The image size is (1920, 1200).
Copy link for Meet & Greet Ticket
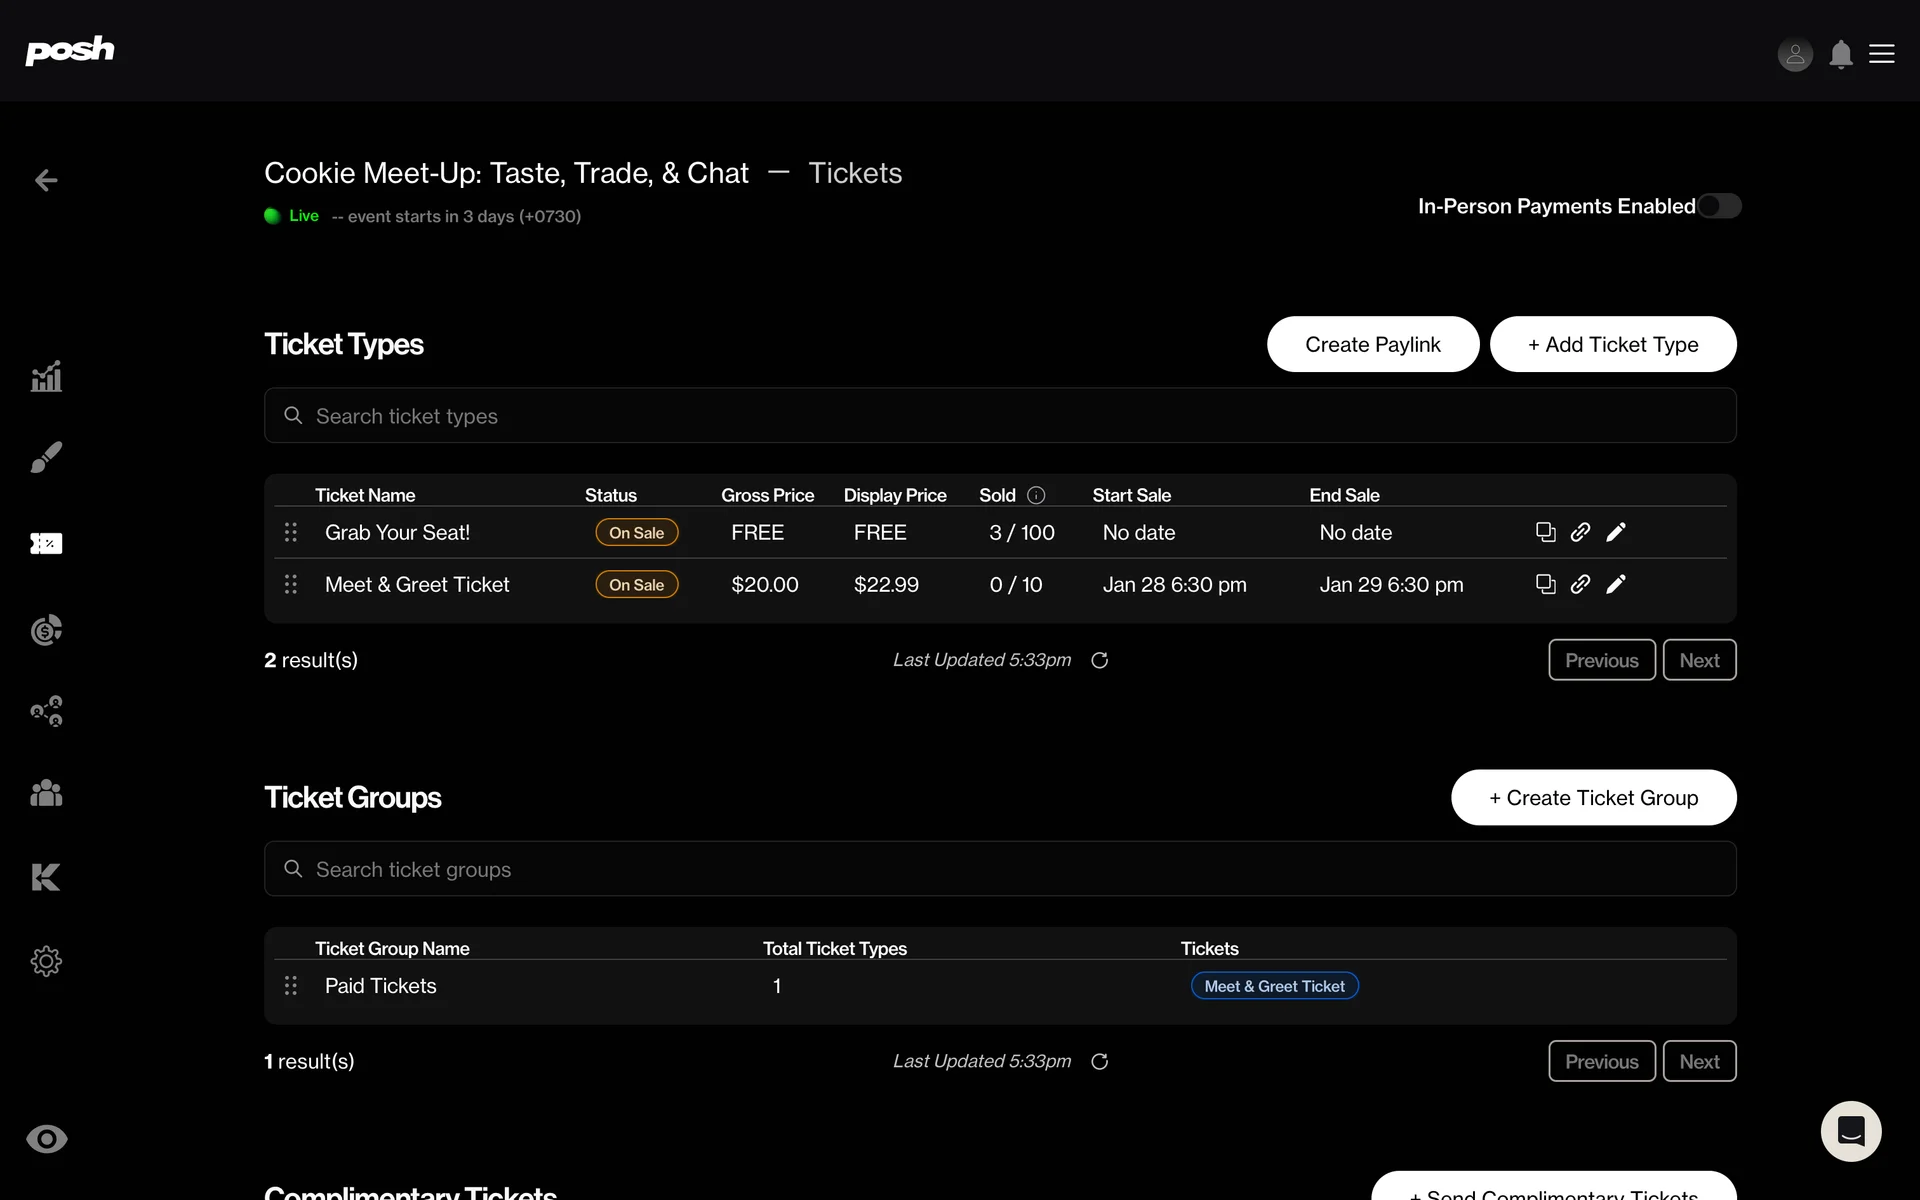coord(1580,584)
